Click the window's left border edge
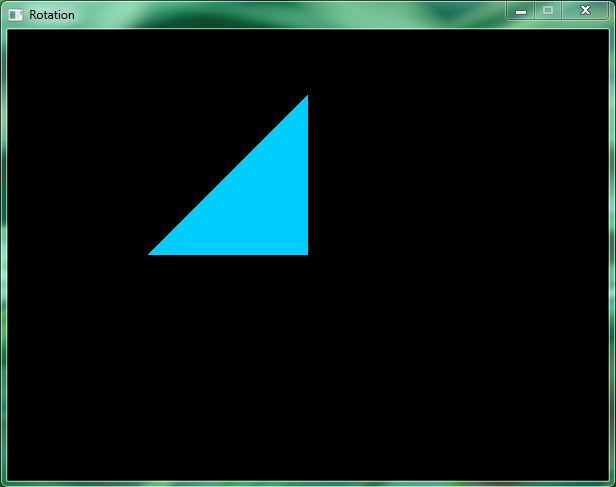The width and height of the screenshot is (616, 487). tap(3, 250)
